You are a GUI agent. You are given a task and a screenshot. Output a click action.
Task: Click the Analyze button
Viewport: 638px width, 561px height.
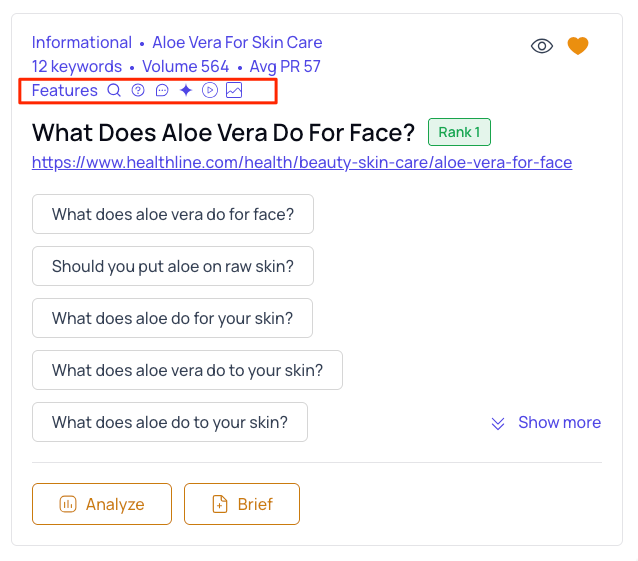(102, 504)
